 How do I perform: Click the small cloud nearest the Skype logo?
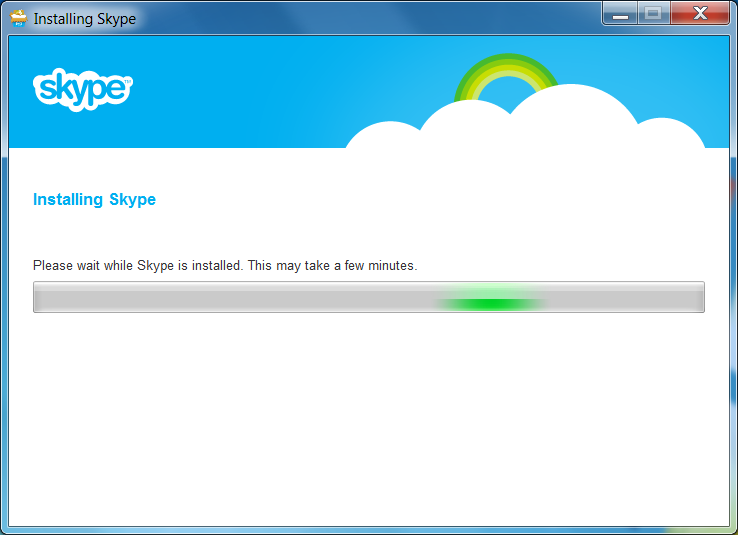tap(385, 136)
